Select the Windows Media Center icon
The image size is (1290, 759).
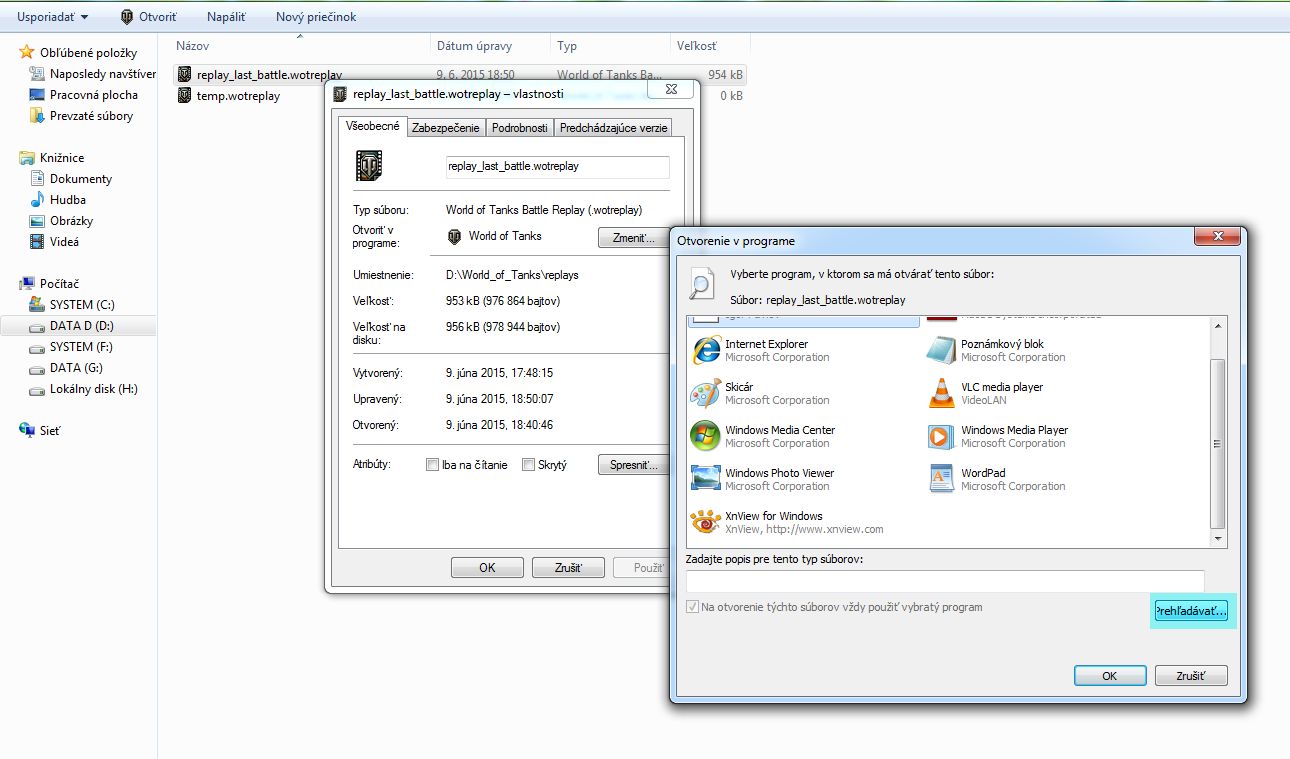(705, 437)
